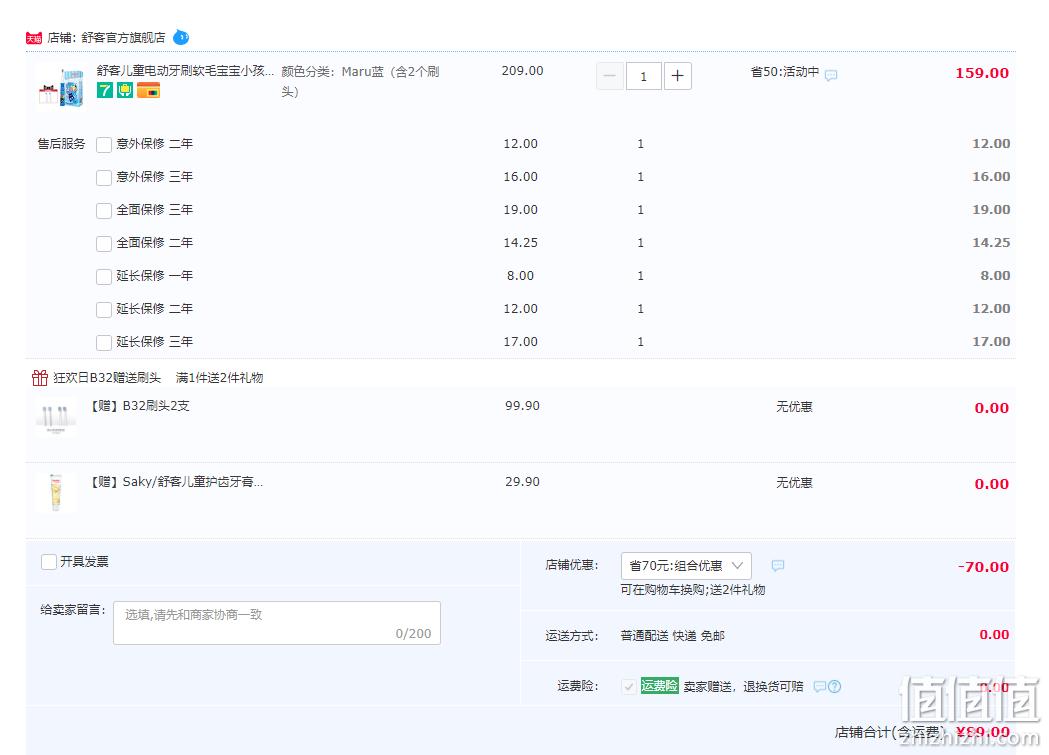Viewport: 1049px width, 755px height.
Task: Click the 无优惠 label in B32刷头 row
Action: (794, 407)
